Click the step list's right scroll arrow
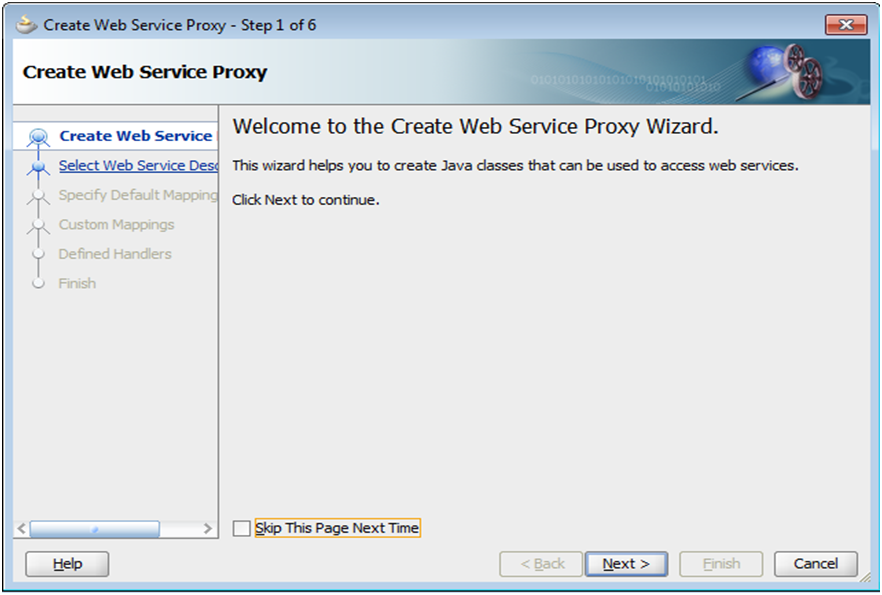 point(207,528)
